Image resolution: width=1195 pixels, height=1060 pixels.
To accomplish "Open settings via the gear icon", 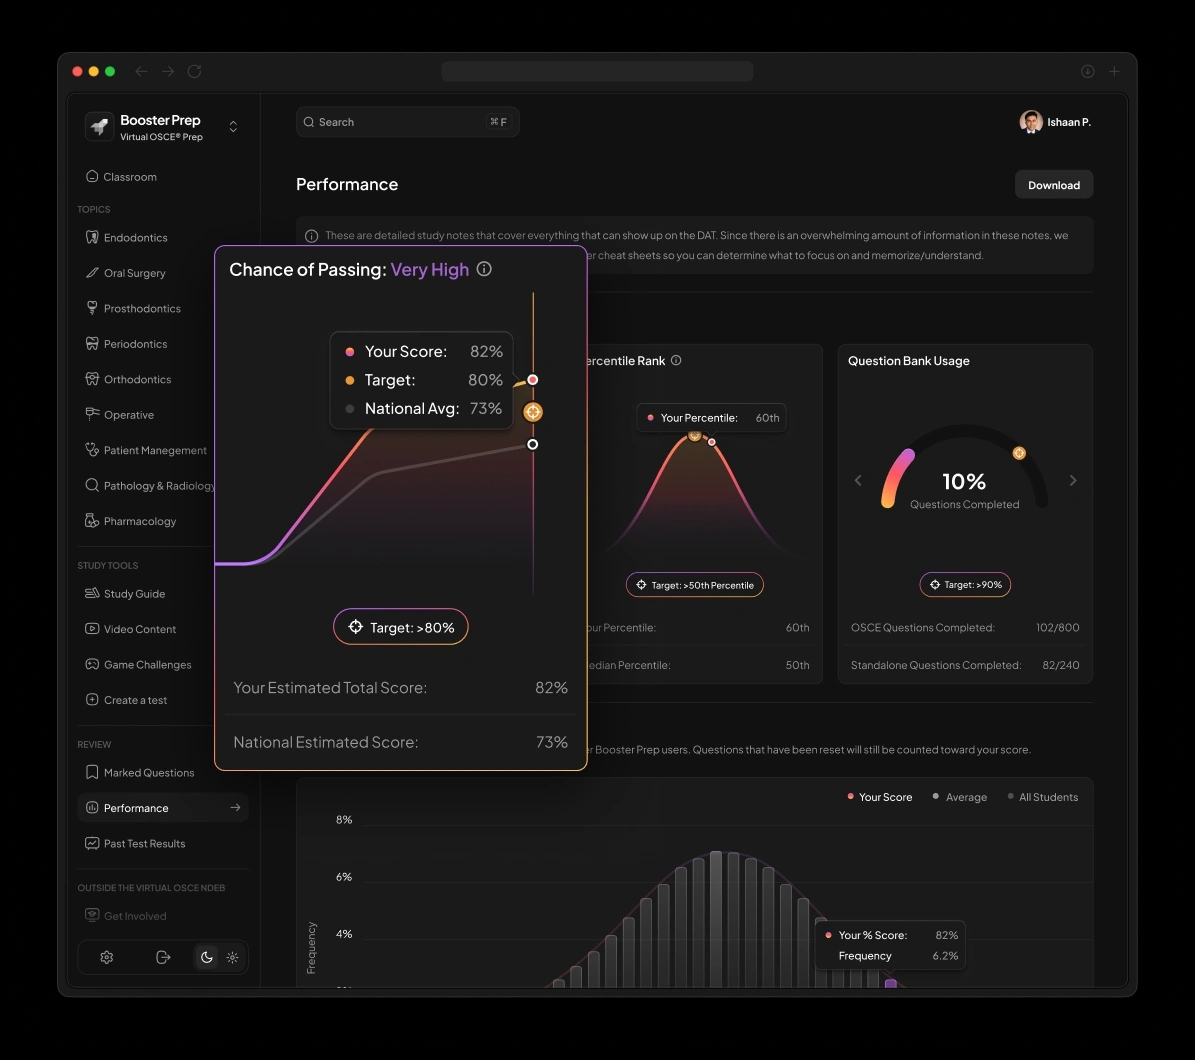I will click(107, 957).
